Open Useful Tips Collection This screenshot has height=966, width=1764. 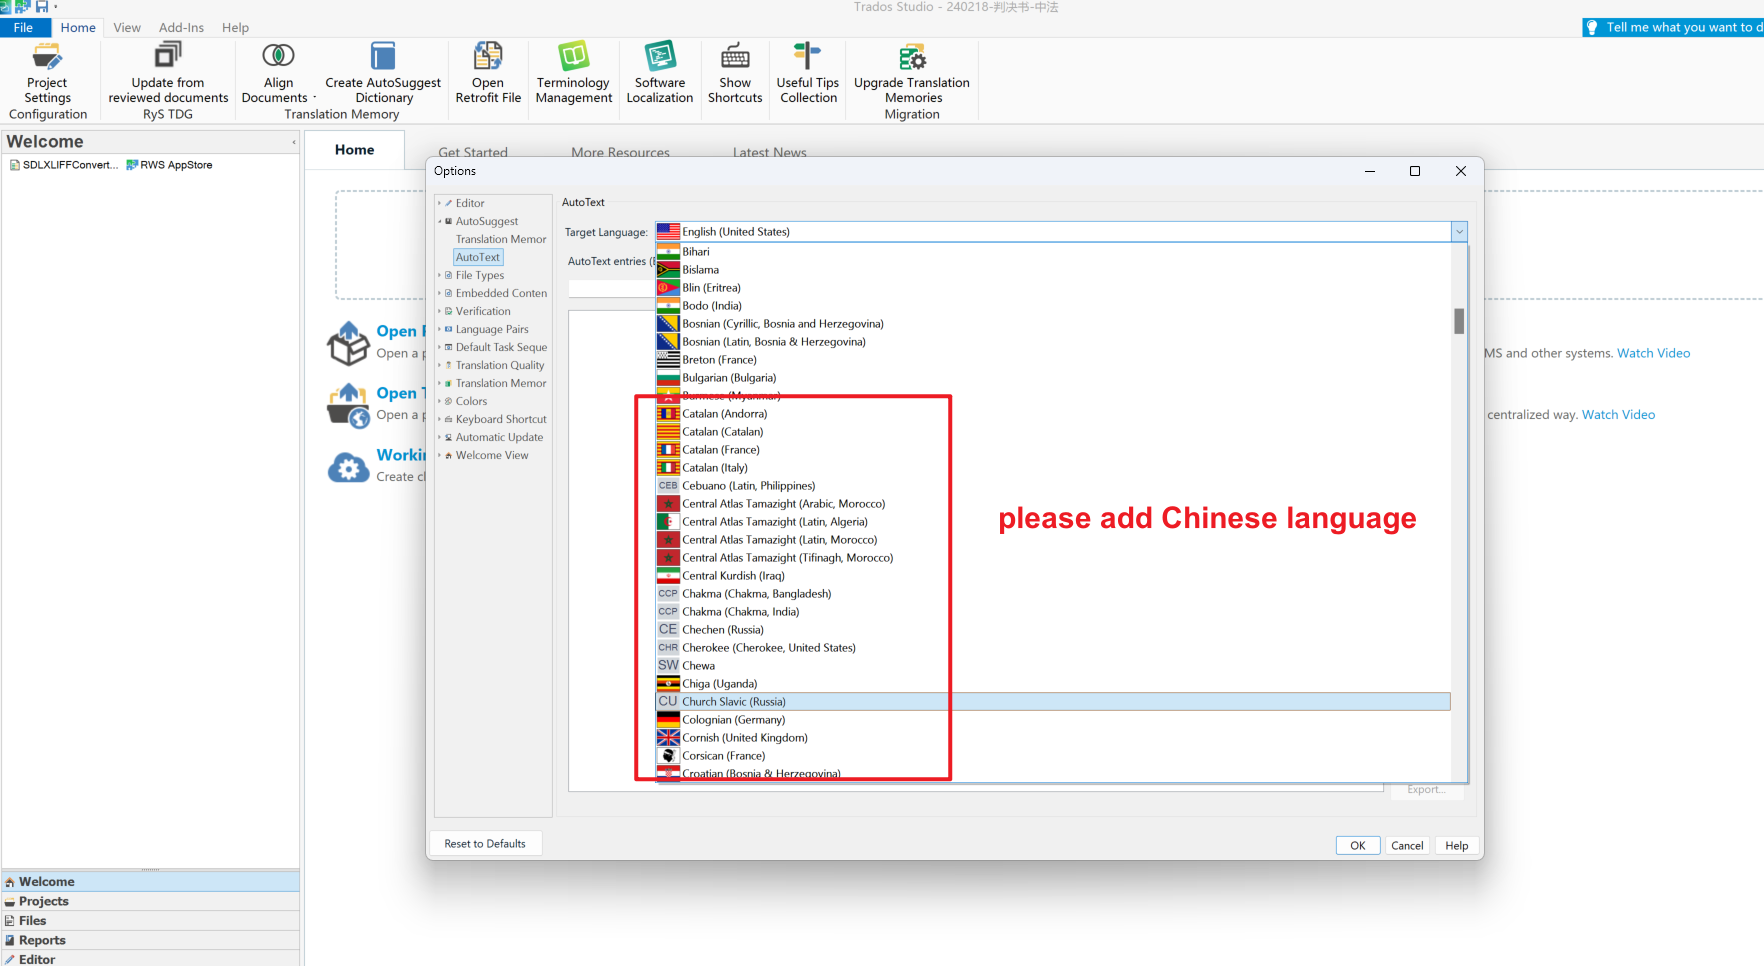coord(808,73)
